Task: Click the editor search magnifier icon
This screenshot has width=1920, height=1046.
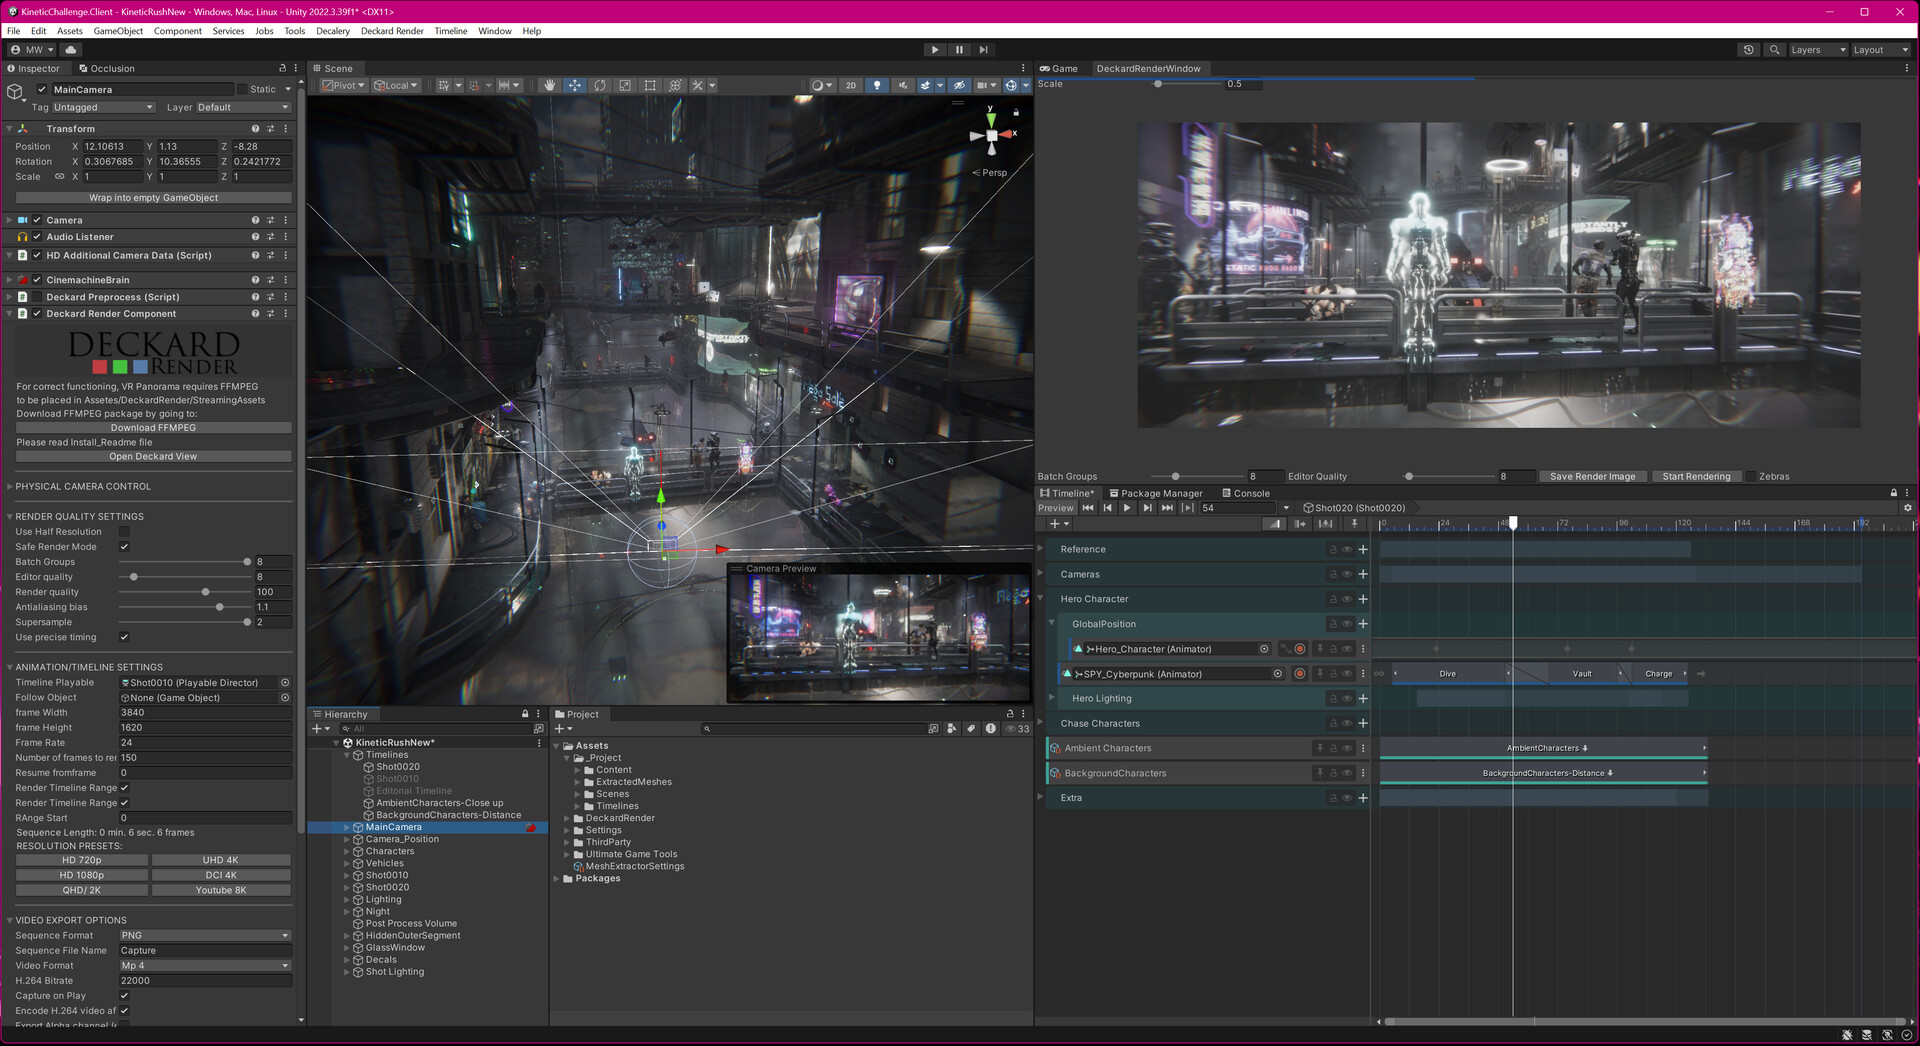Action: click(1774, 50)
